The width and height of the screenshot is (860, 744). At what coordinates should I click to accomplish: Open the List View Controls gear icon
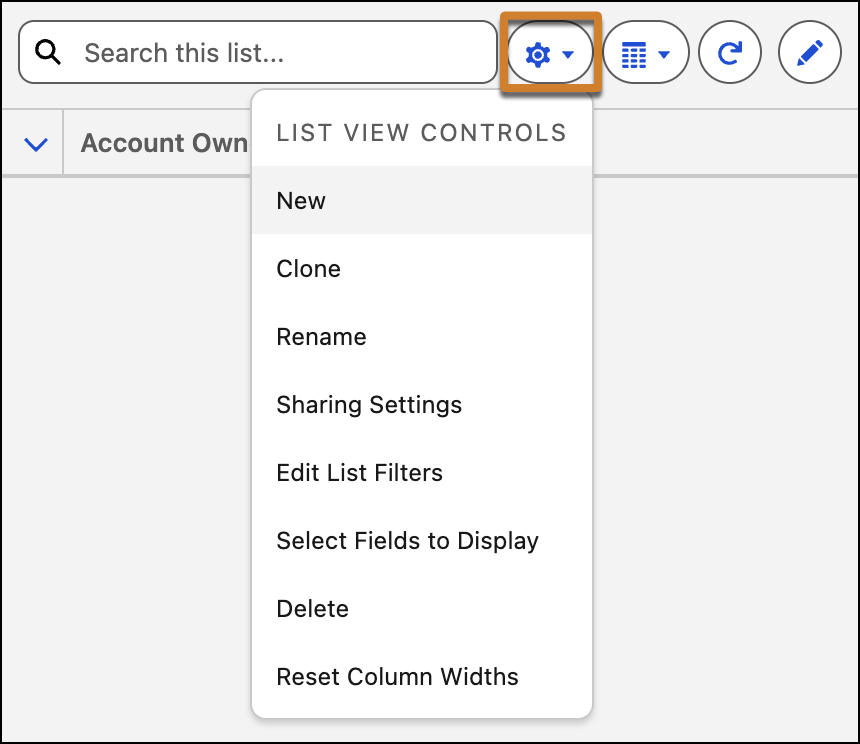click(538, 55)
